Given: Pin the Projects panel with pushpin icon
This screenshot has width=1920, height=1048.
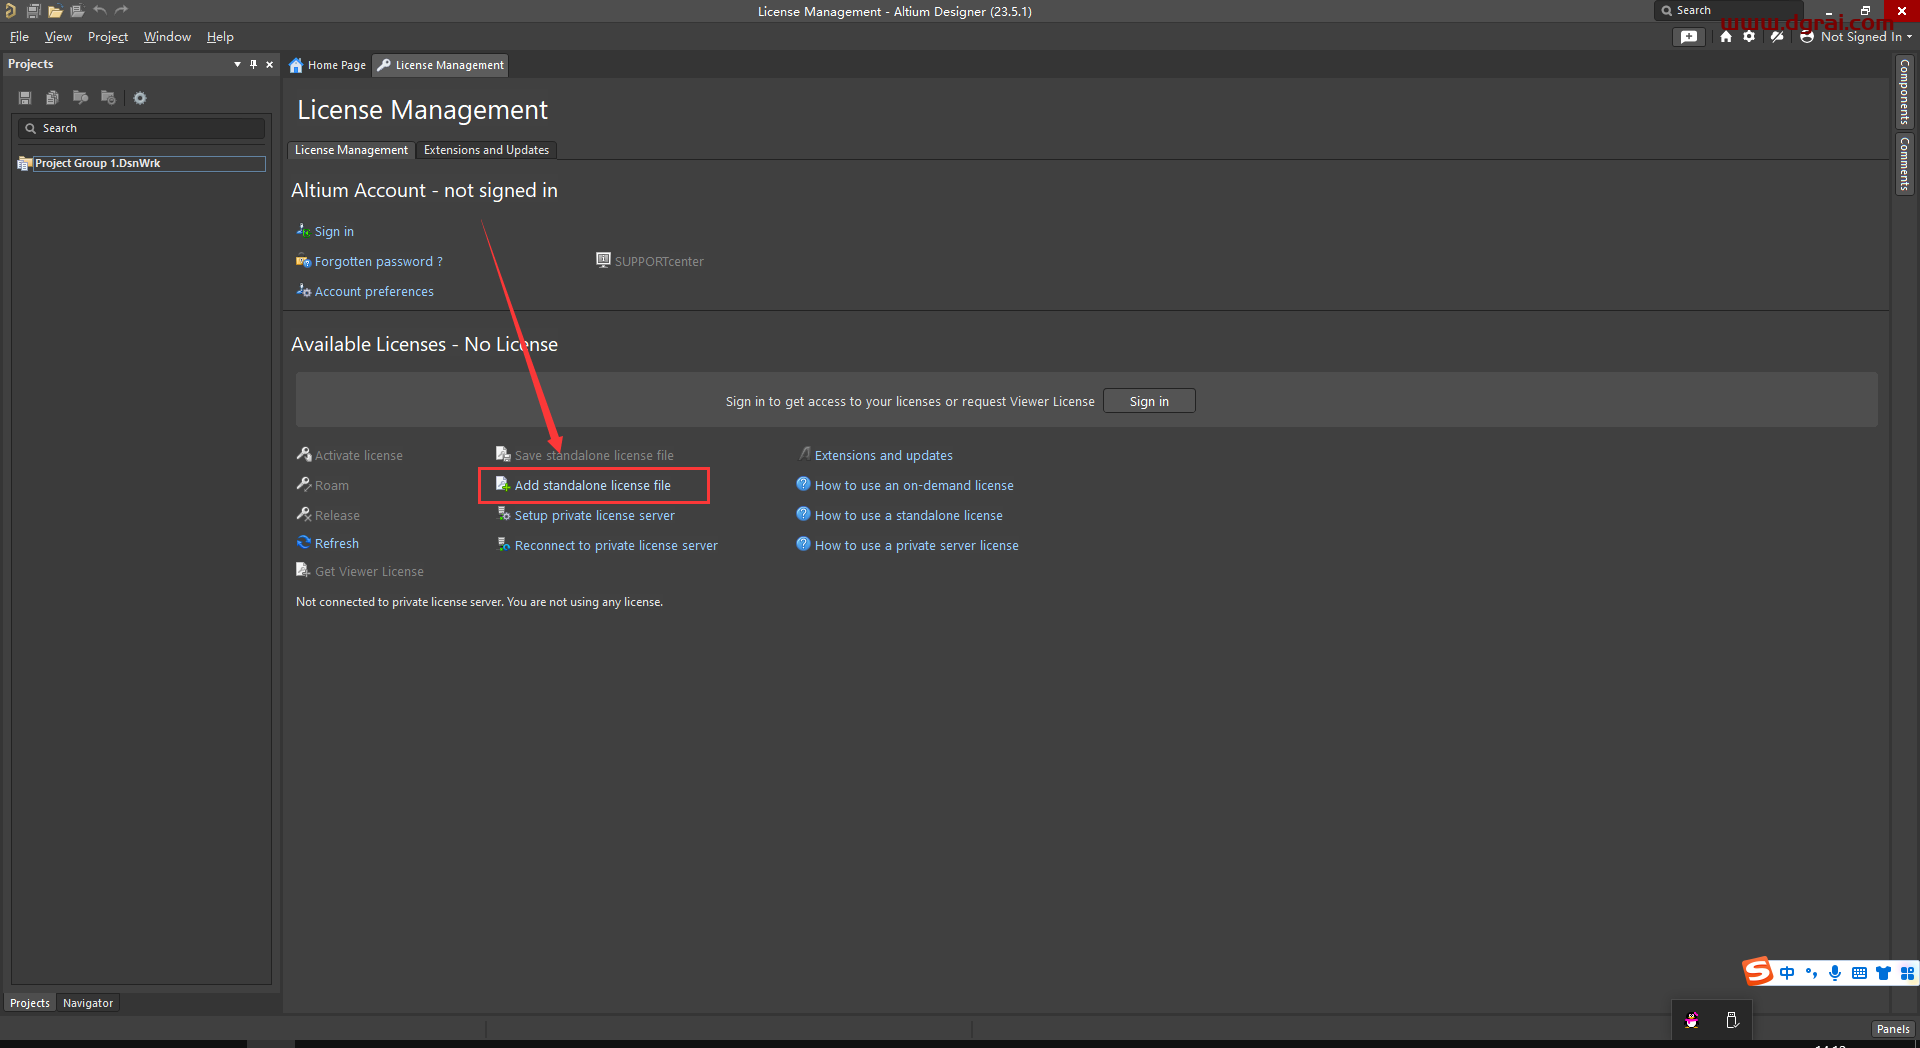Looking at the screenshot, I should tap(253, 64).
